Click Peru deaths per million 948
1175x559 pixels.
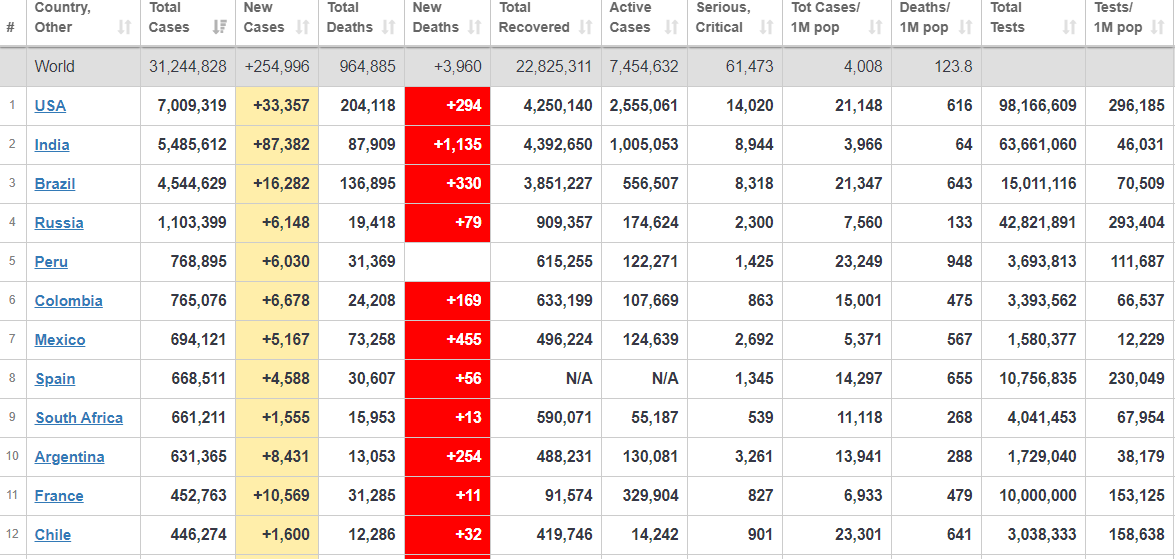(960, 262)
